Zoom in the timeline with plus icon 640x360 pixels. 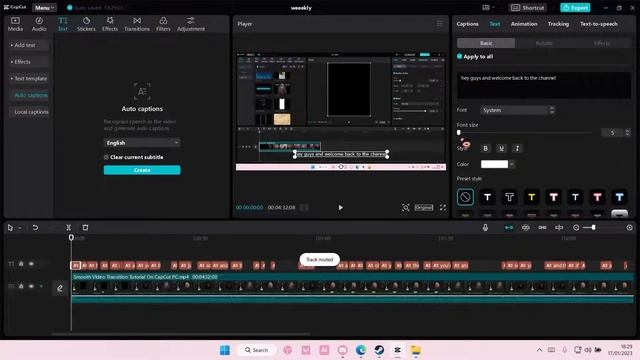tap(629, 227)
